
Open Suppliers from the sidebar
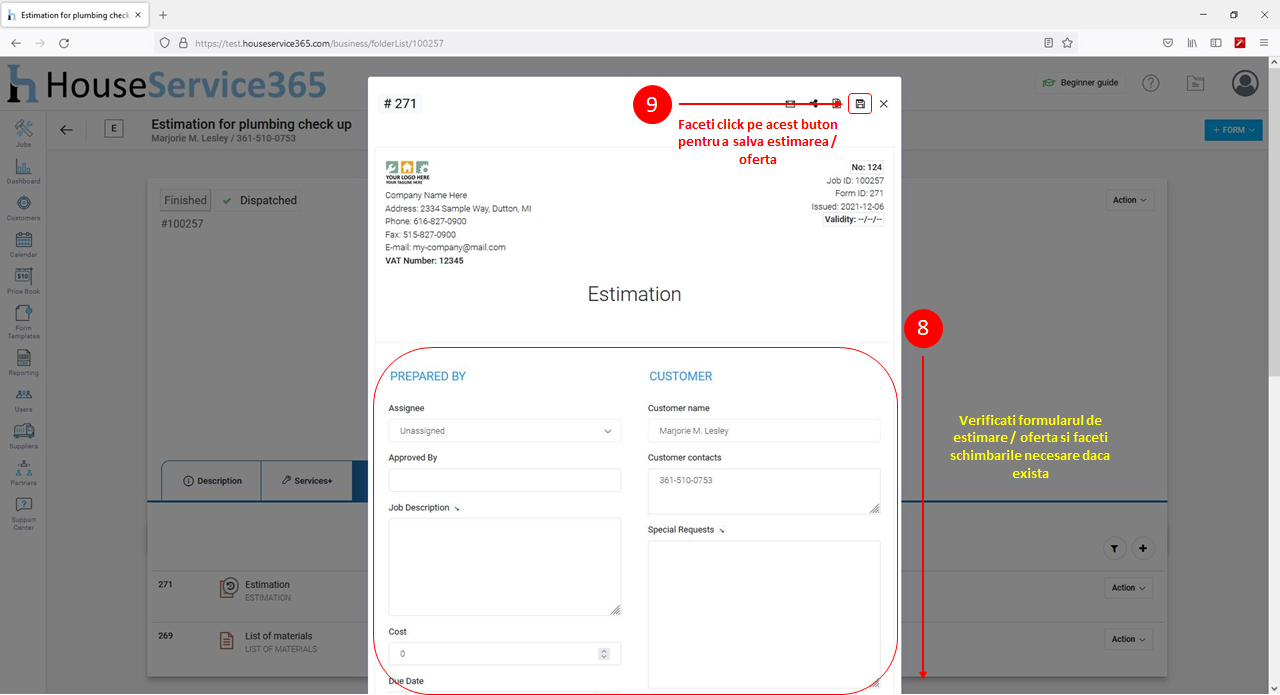[23, 436]
